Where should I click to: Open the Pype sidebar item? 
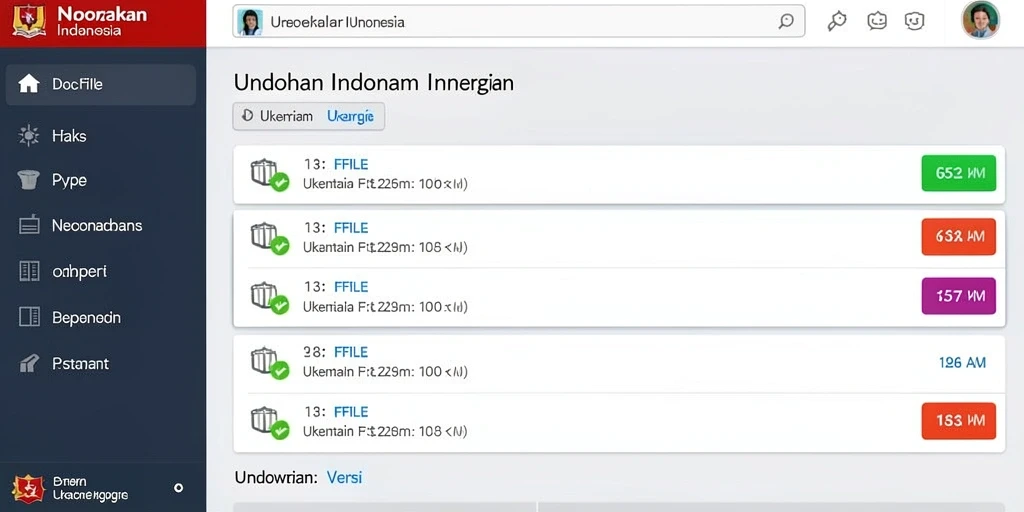pos(69,180)
